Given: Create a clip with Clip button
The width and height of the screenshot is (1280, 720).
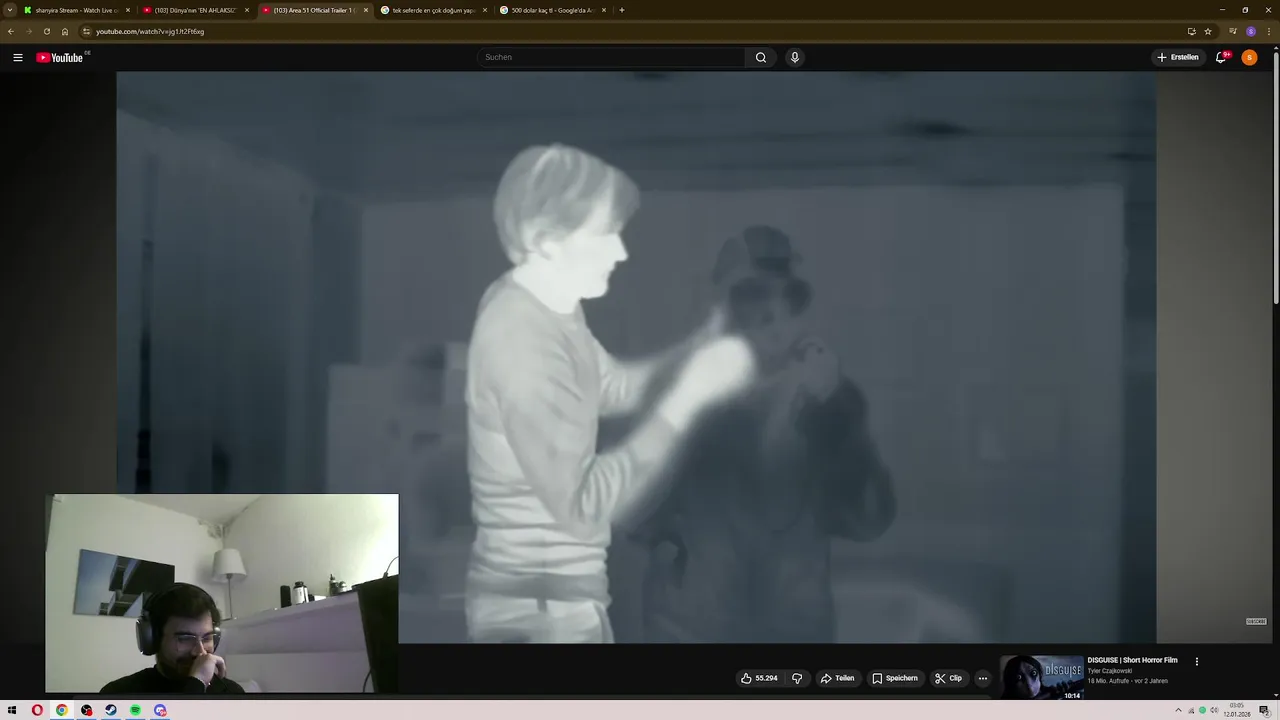Looking at the screenshot, I should tap(948, 678).
